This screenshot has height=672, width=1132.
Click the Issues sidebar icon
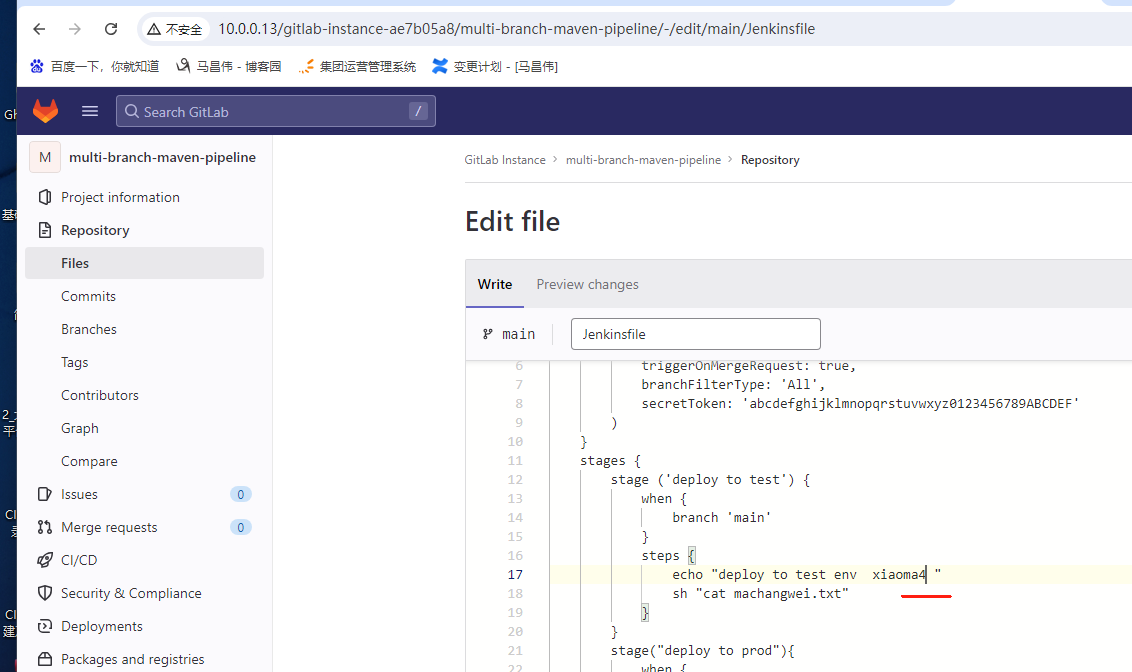click(x=45, y=494)
